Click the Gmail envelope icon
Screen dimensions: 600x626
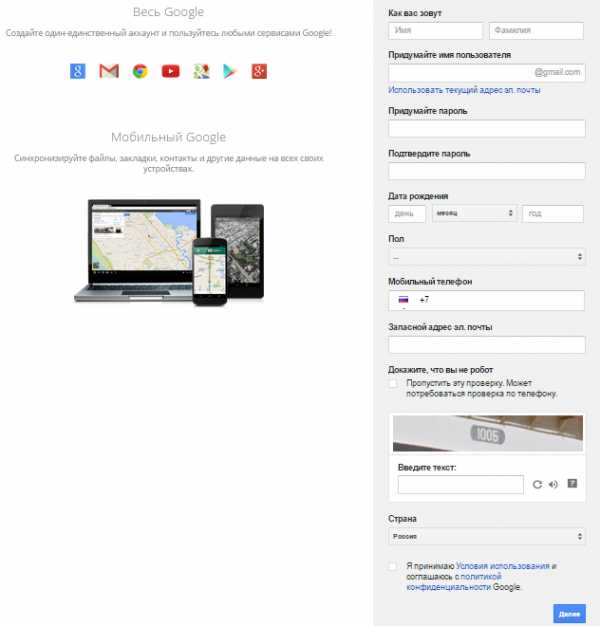(109, 71)
